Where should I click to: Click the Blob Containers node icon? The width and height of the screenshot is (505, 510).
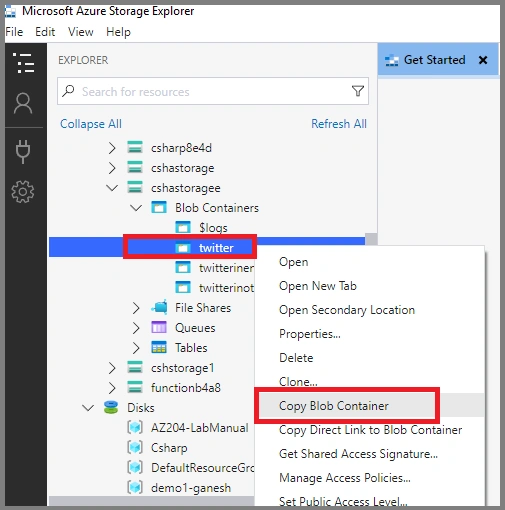click(x=159, y=207)
